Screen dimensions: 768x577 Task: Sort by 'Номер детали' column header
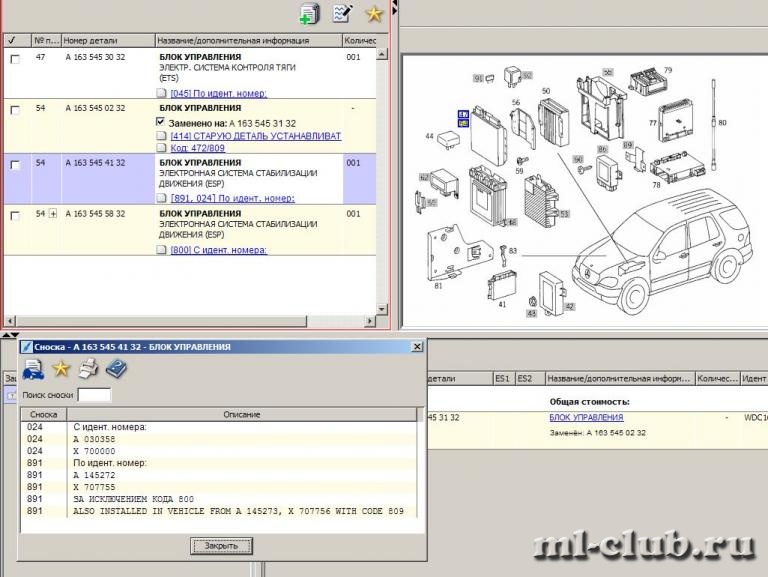point(106,40)
